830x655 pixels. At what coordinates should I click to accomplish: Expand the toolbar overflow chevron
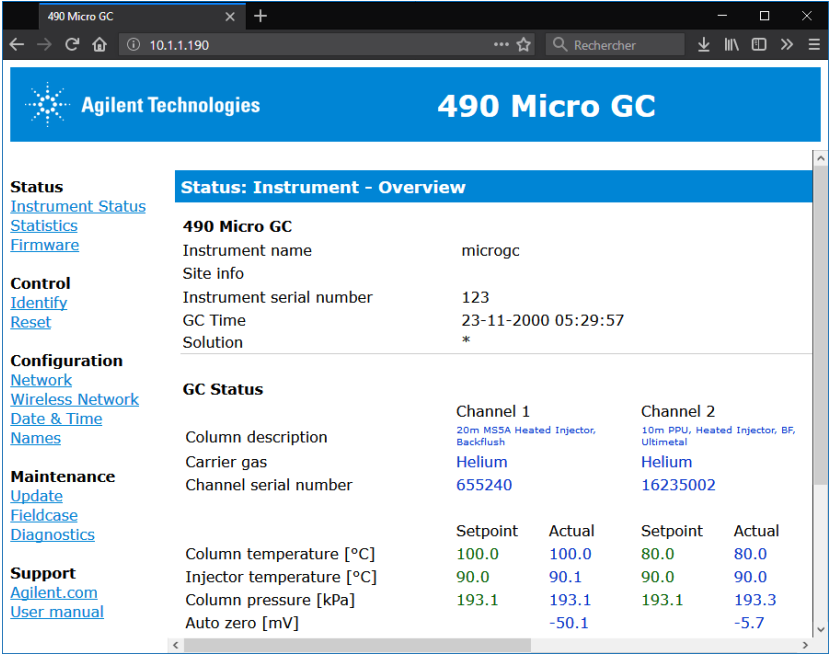[x=787, y=45]
